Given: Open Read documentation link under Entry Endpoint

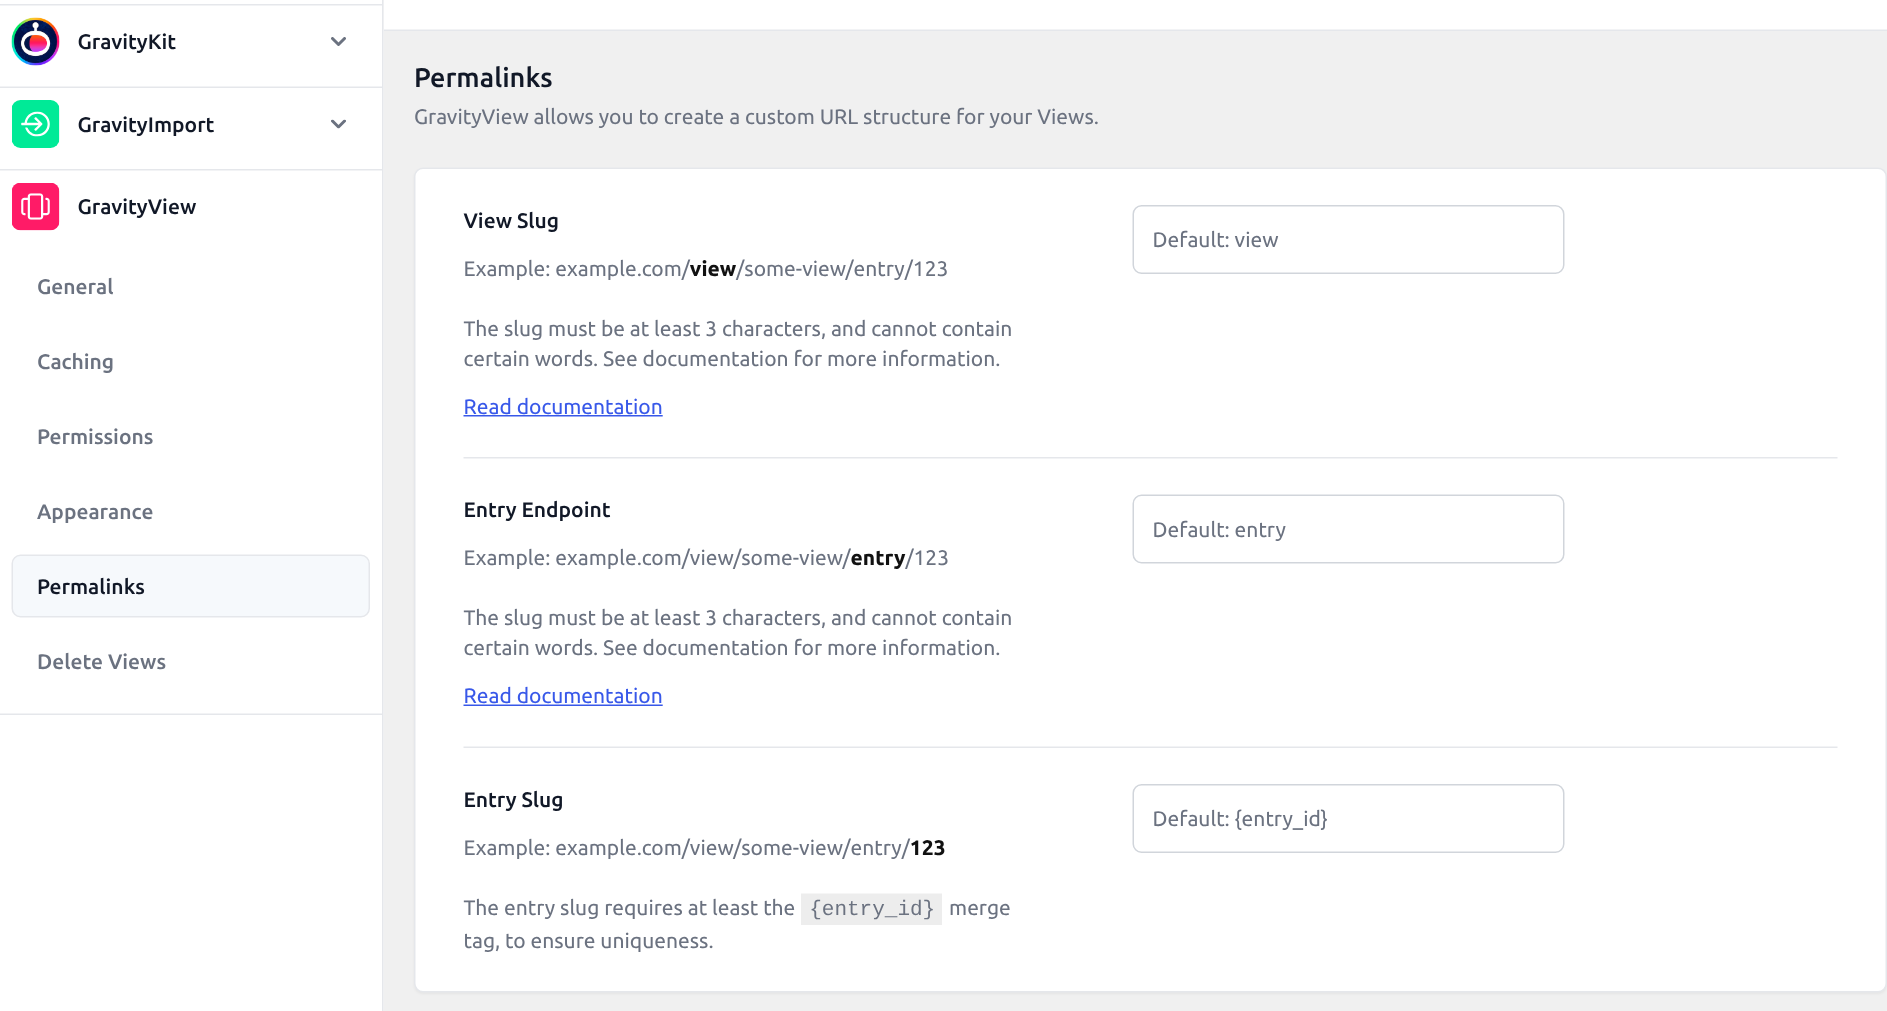Looking at the screenshot, I should [x=563, y=696].
